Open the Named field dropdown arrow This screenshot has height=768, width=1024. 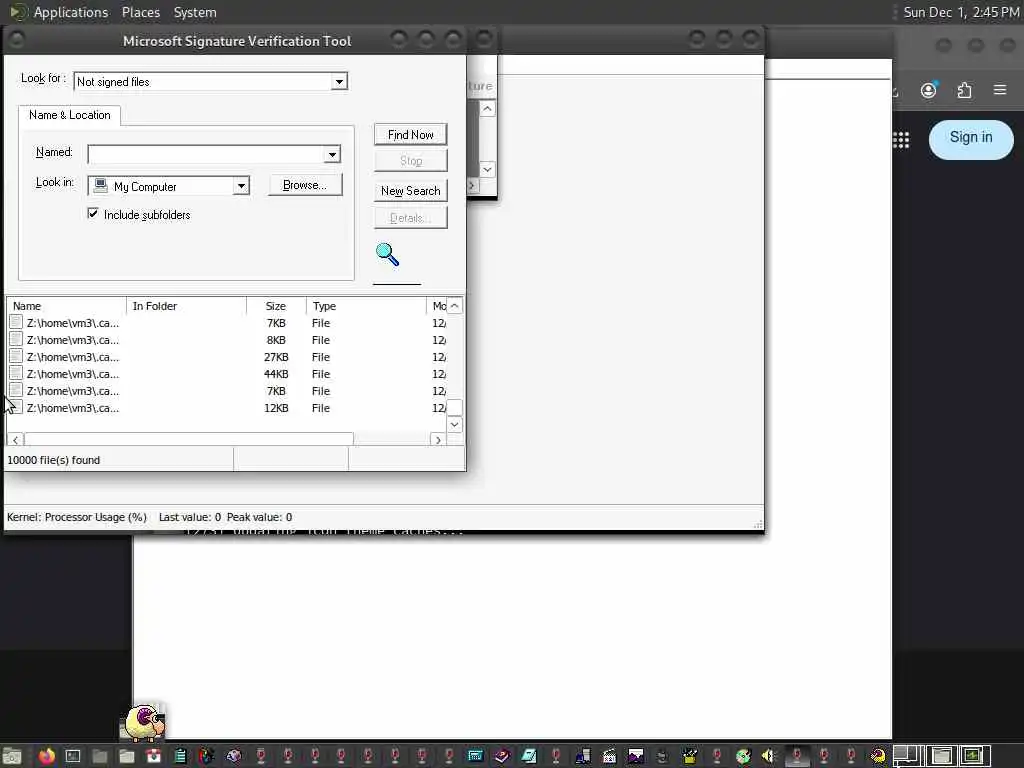pos(332,154)
